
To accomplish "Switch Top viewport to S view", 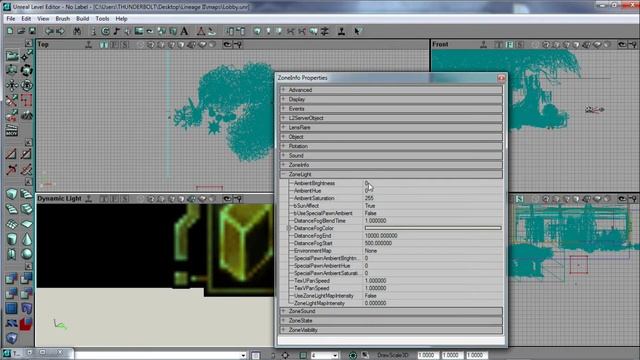I will click(125, 44).
